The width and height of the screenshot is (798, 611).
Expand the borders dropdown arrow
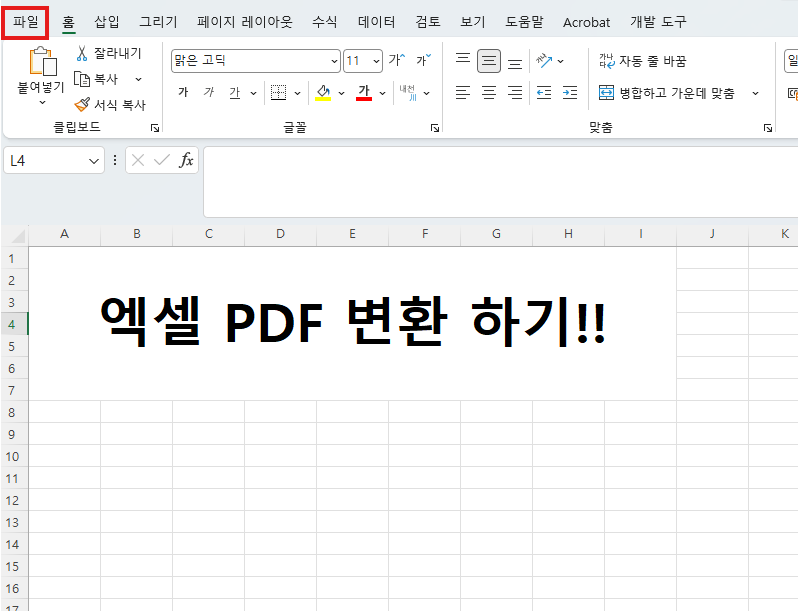pos(298,93)
